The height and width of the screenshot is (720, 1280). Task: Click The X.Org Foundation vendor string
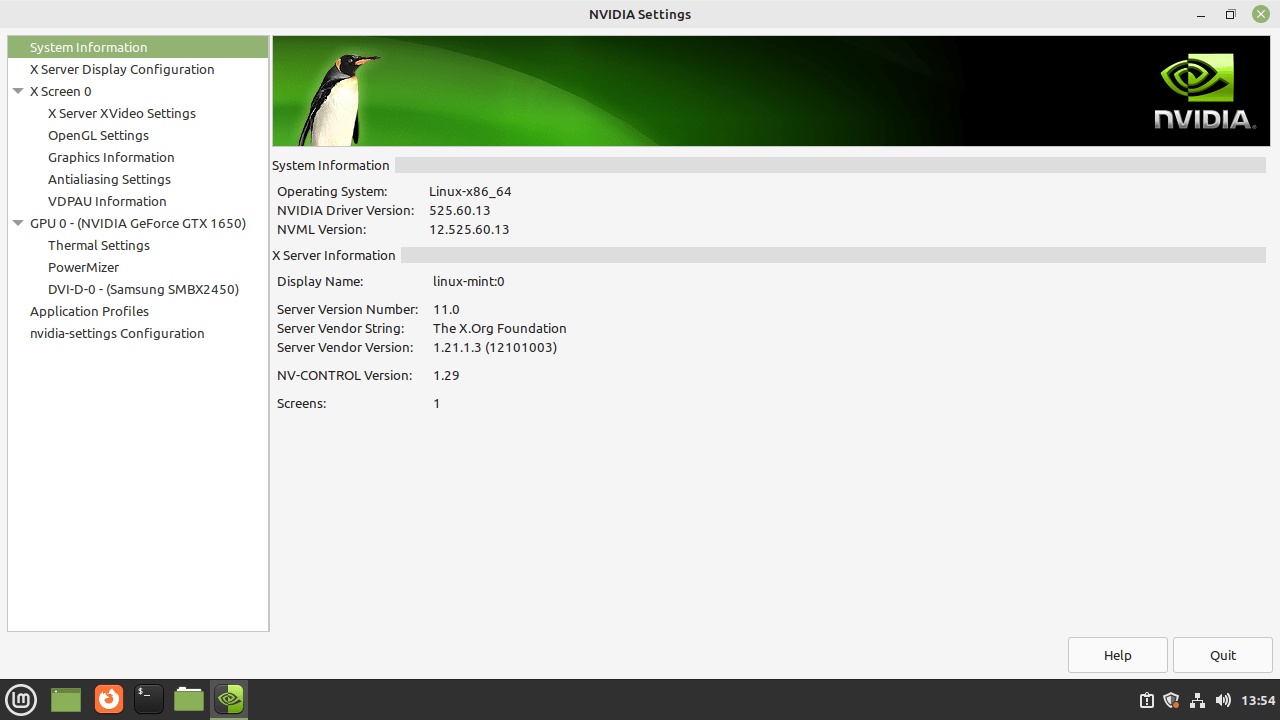point(500,328)
